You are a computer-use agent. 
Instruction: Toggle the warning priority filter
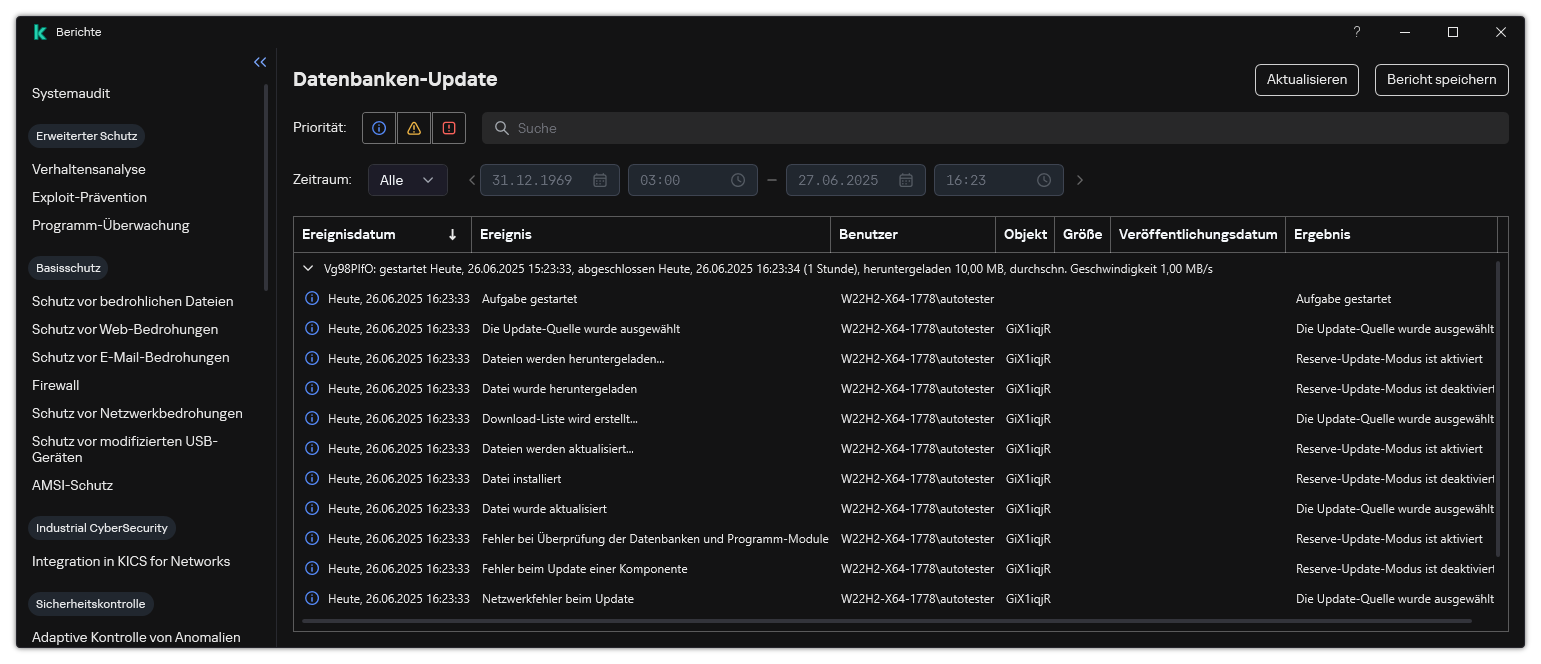[414, 128]
